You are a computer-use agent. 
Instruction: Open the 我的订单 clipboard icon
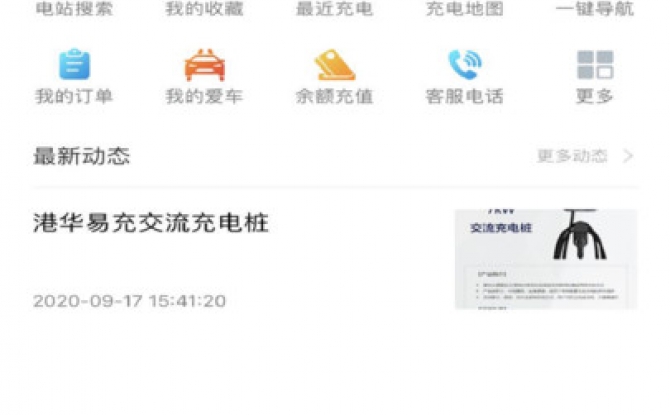pos(74,64)
